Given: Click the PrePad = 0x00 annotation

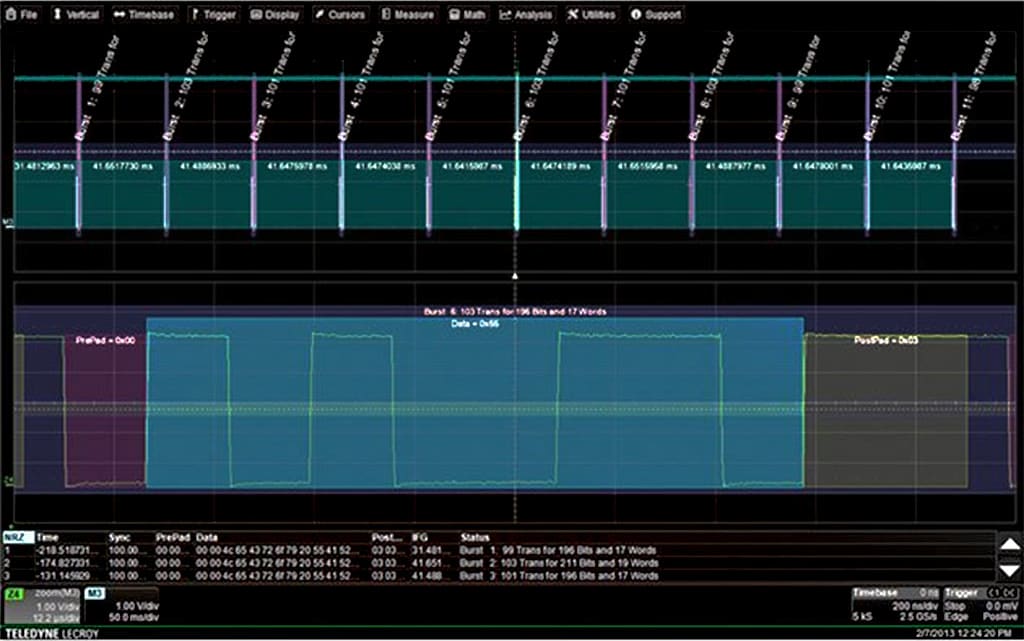Looking at the screenshot, I should point(105,340).
